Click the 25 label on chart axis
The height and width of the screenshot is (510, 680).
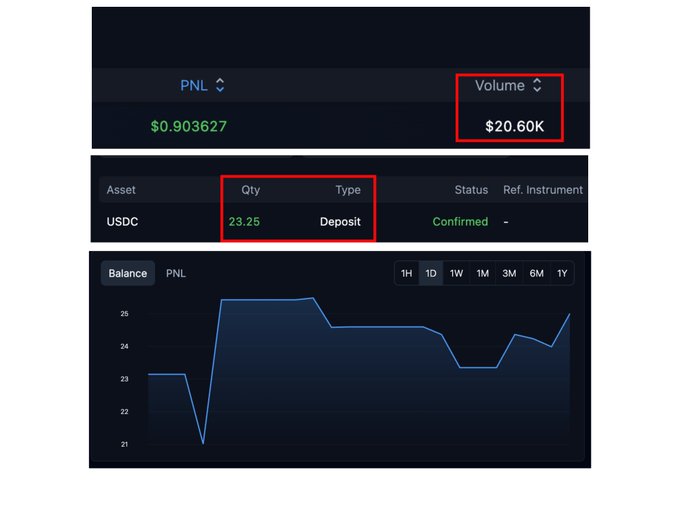coord(124,314)
